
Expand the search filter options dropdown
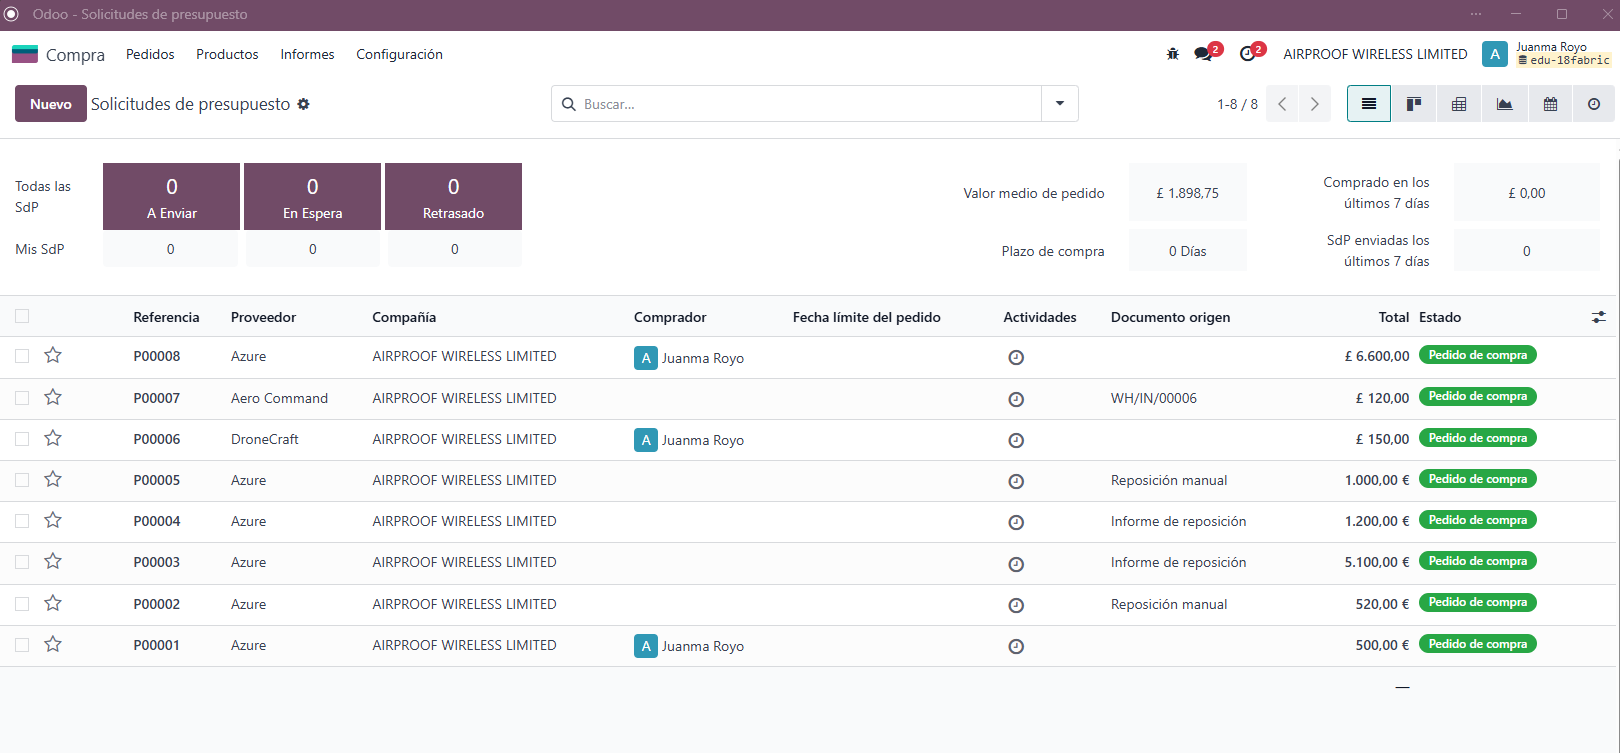tap(1060, 104)
